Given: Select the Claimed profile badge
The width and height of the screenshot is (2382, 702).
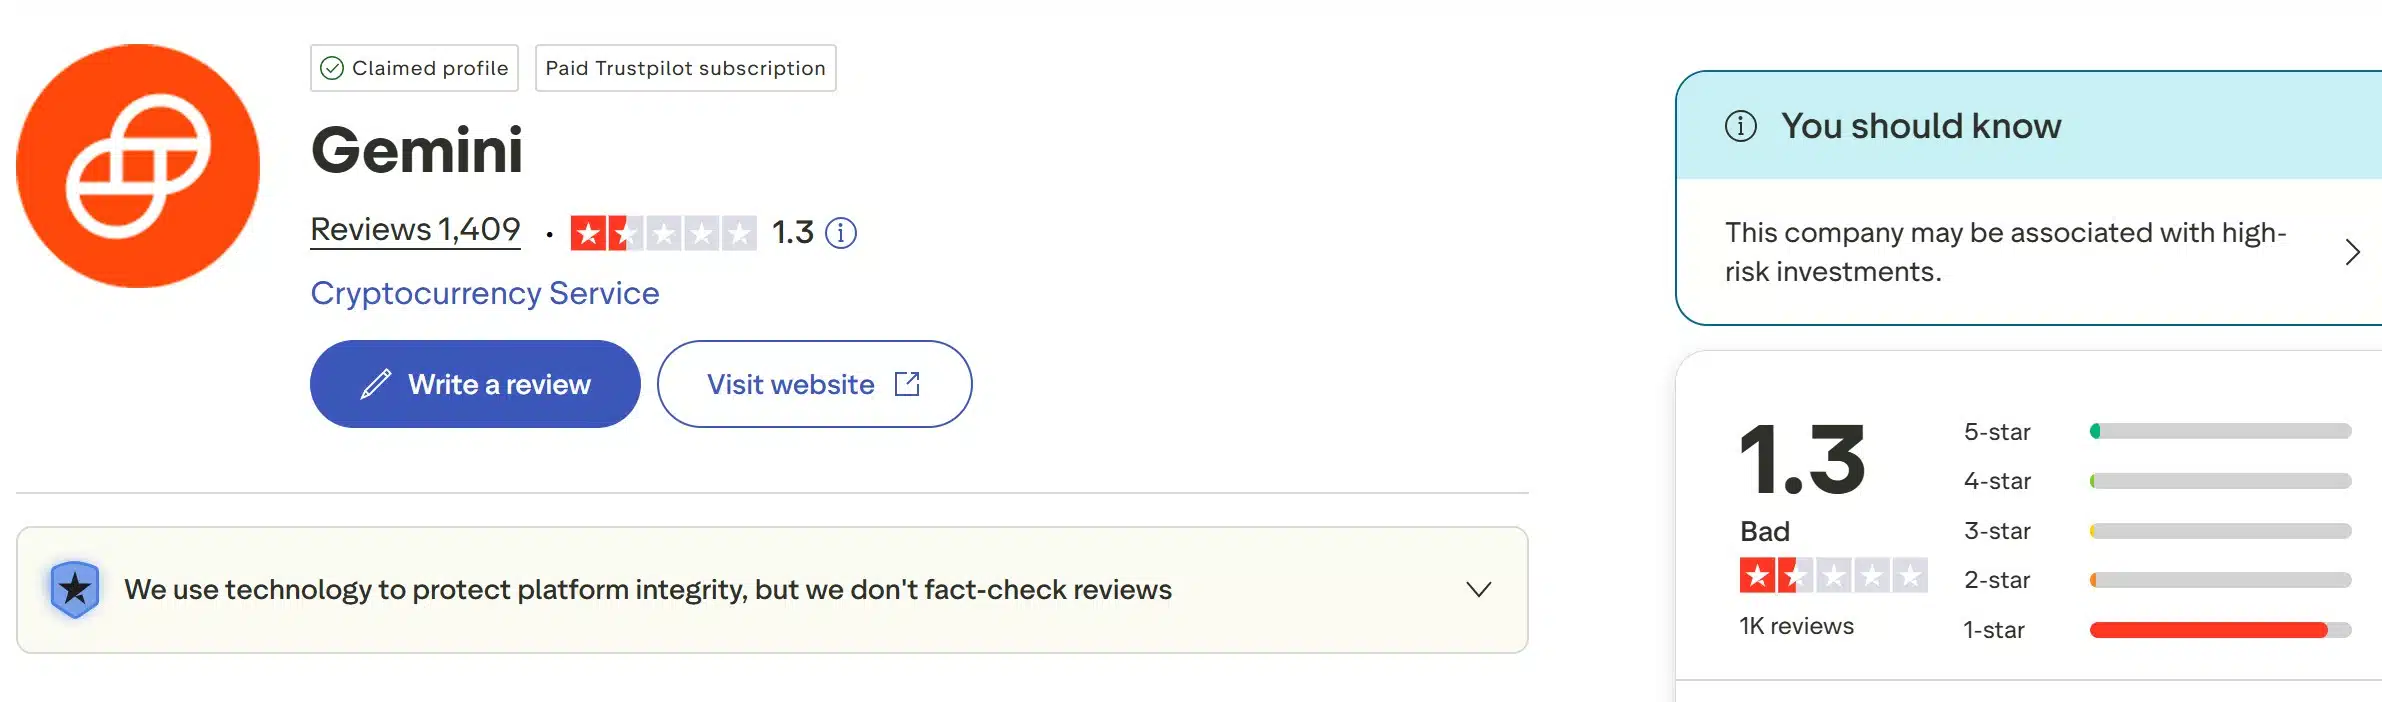Looking at the screenshot, I should click(x=414, y=68).
